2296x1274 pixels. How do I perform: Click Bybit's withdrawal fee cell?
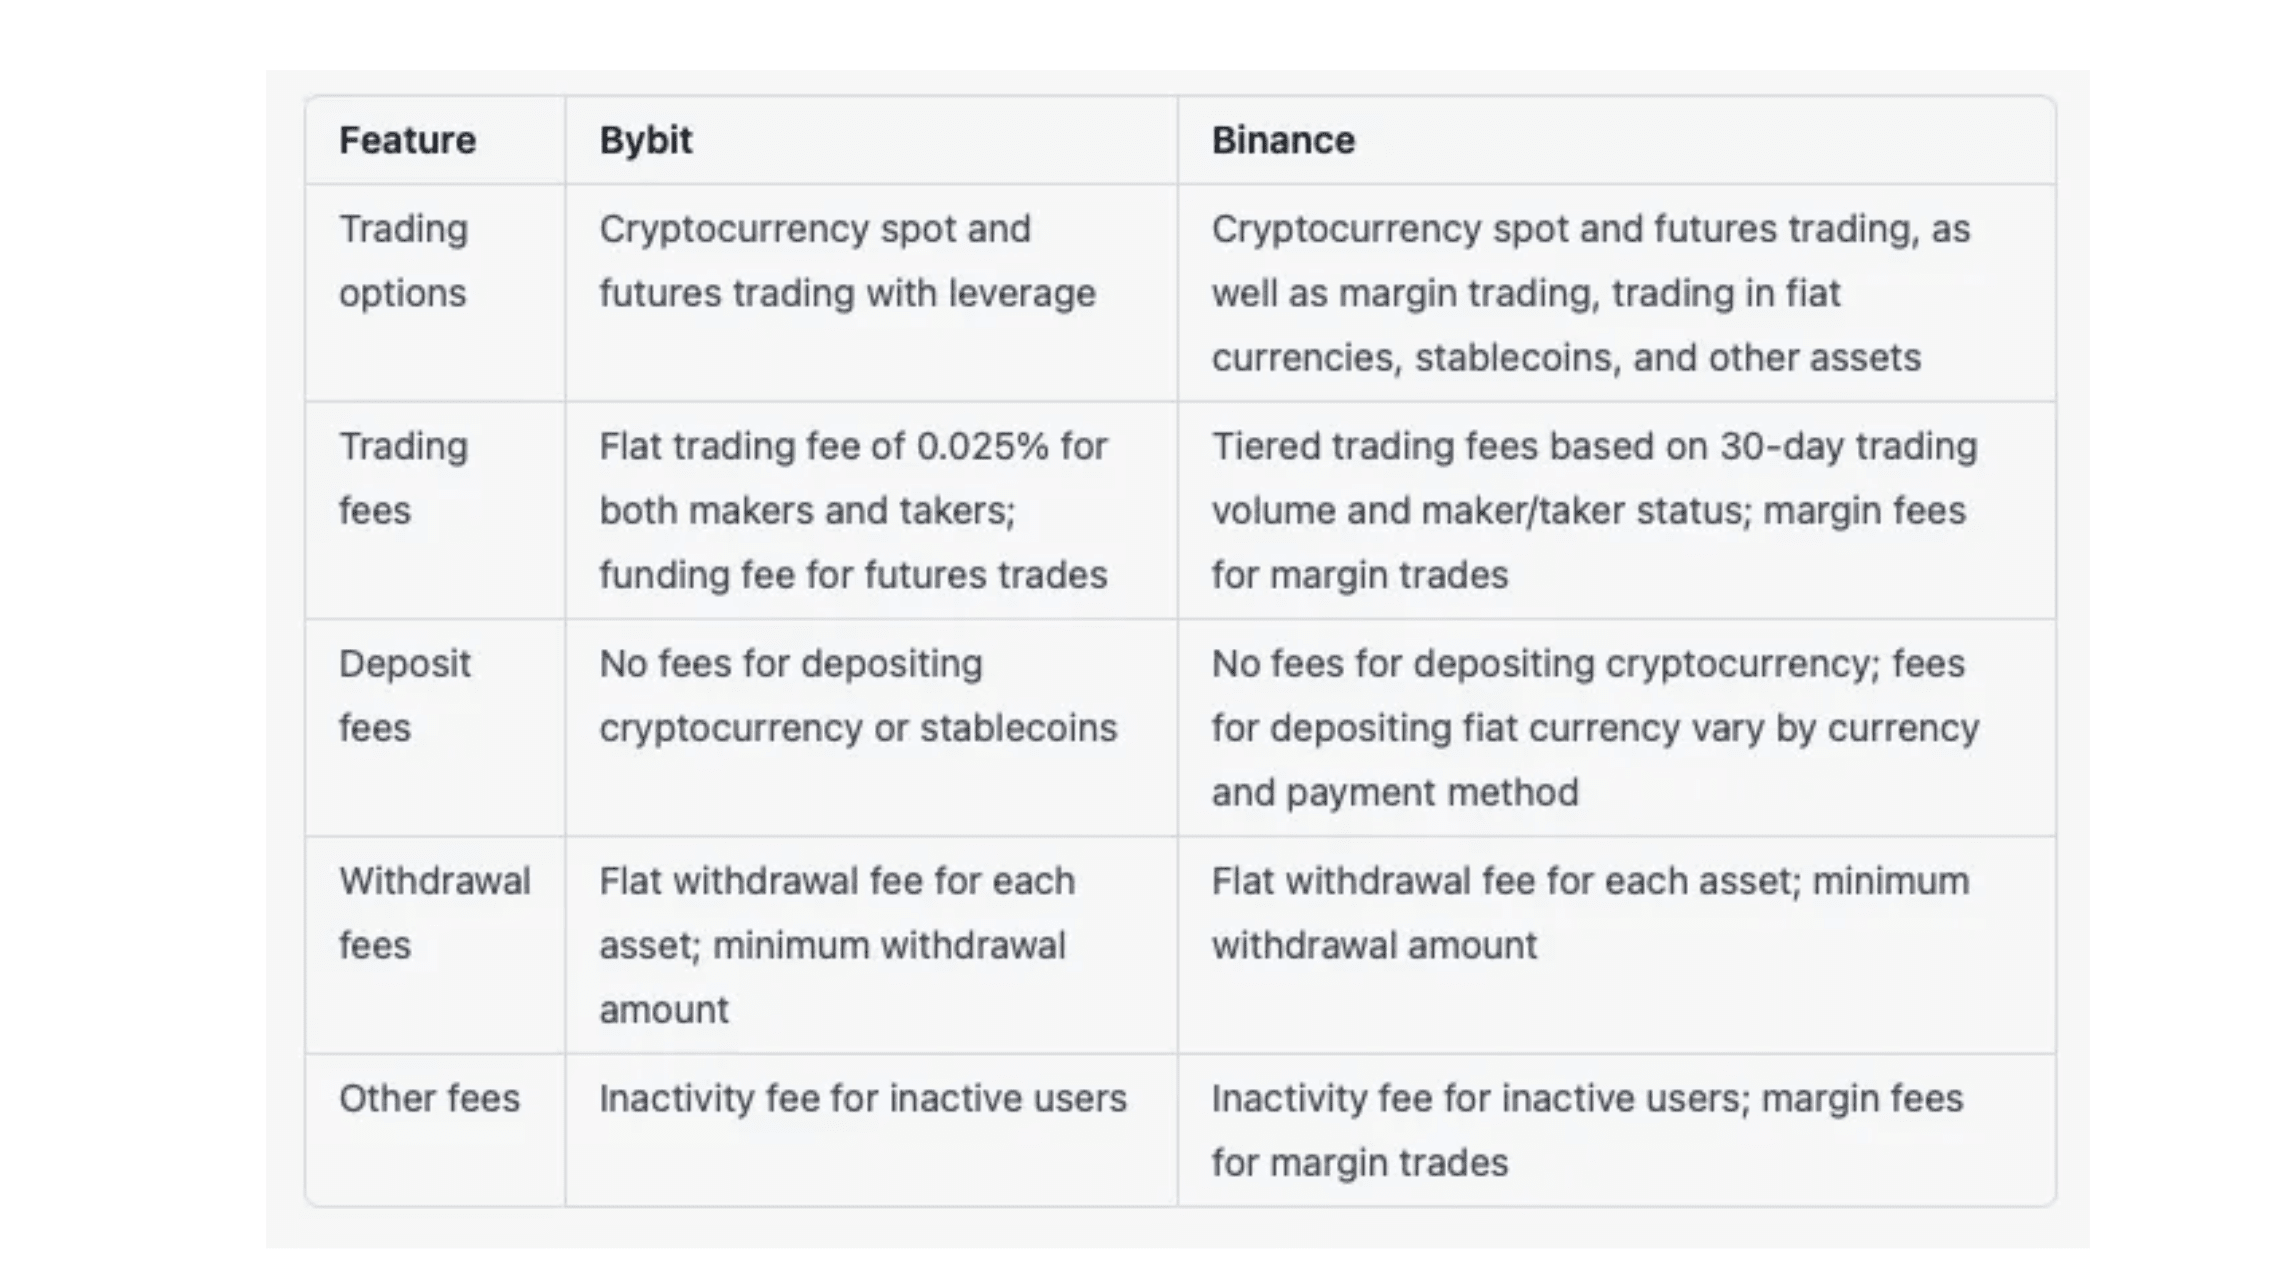(836, 945)
